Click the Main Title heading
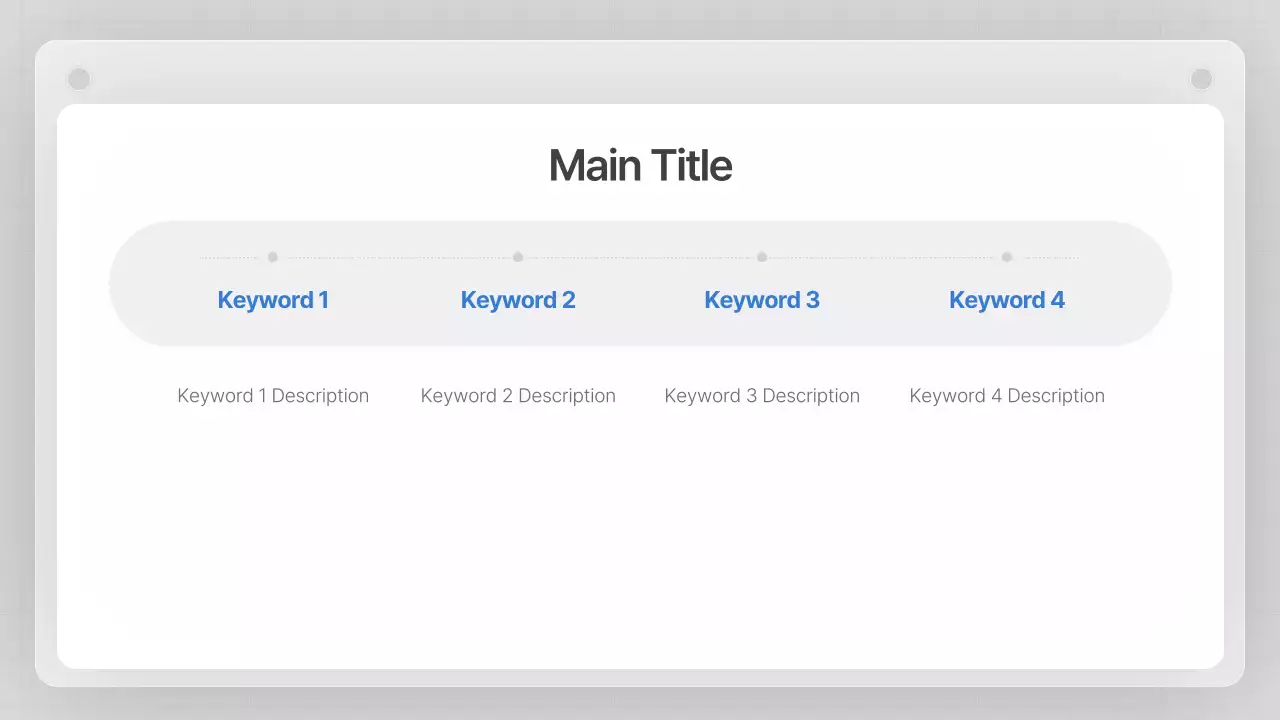Viewport: 1280px width, 720px height. [x=640, y=166]
